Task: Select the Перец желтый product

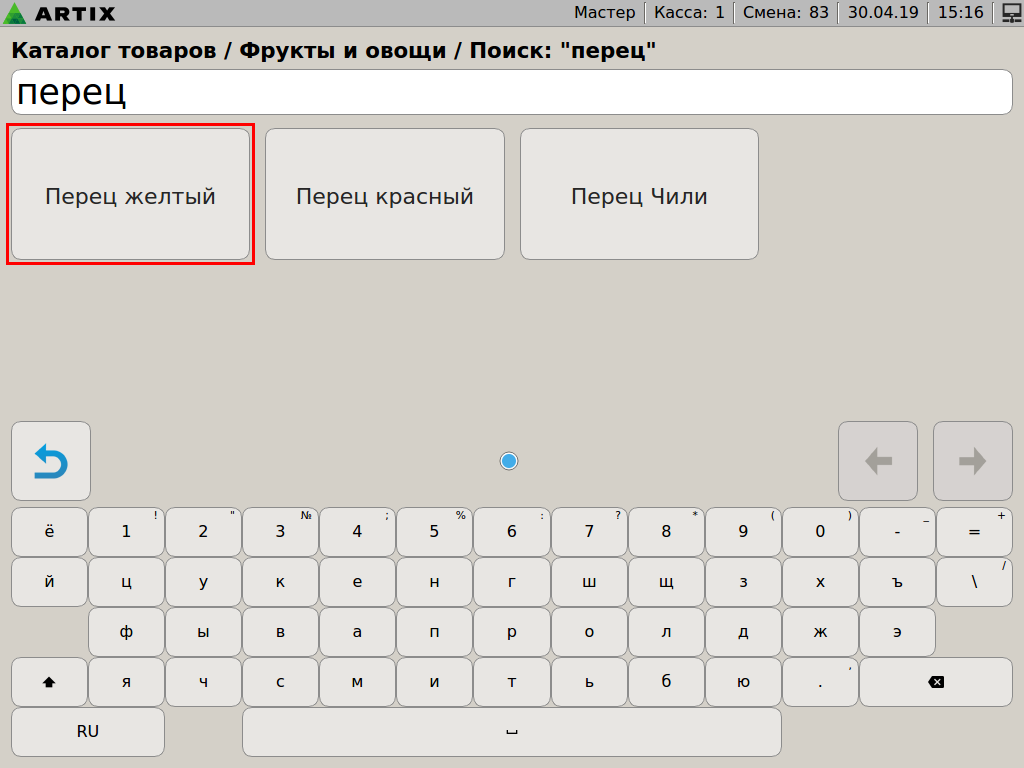Action: click(x=130, y=195)
